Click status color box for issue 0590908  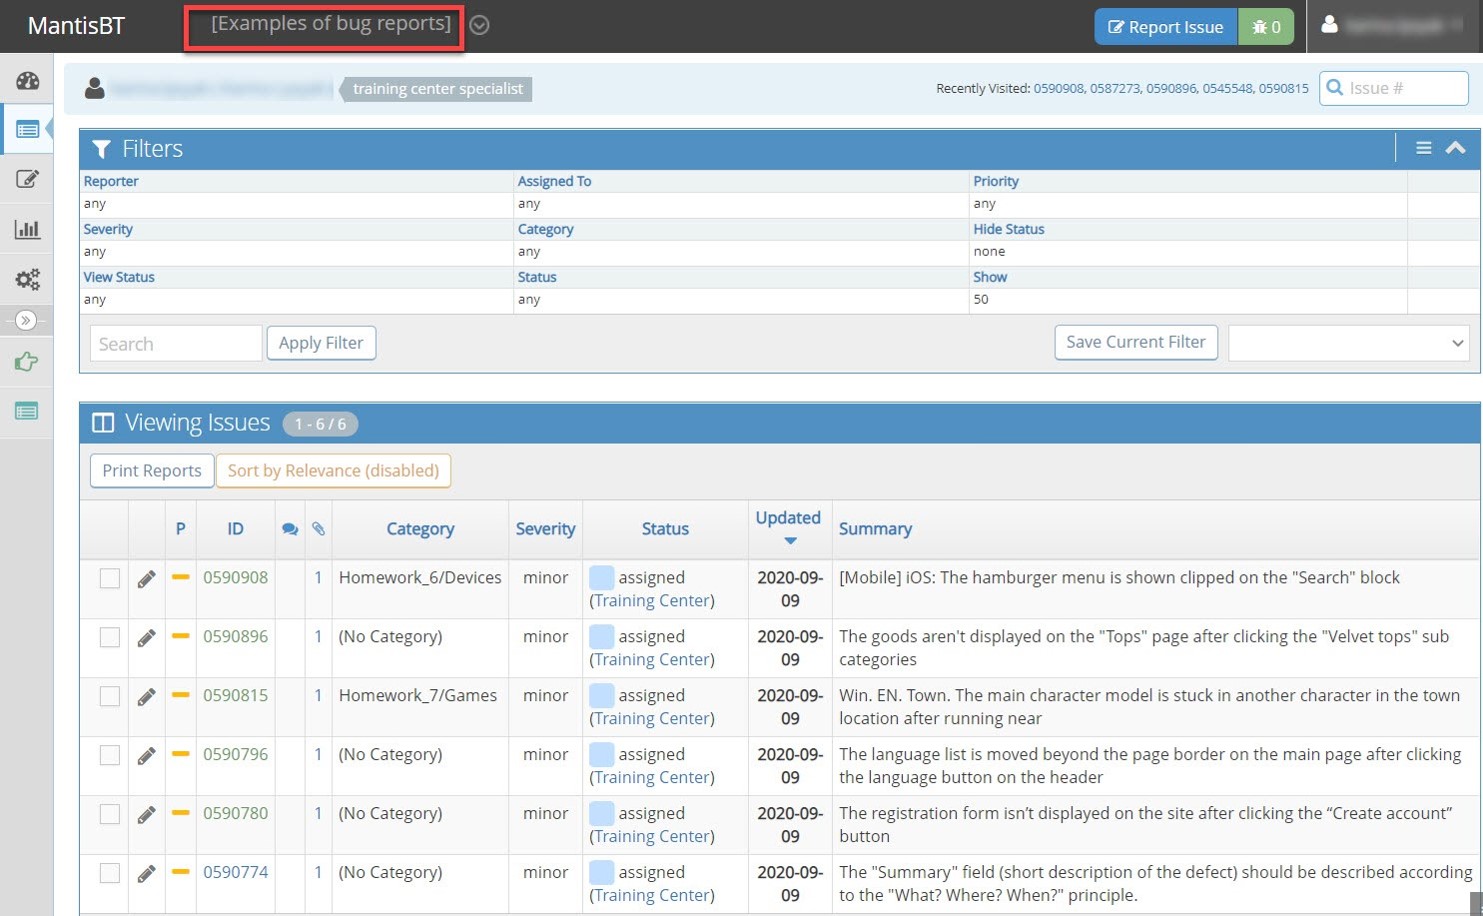coord(601,578)
